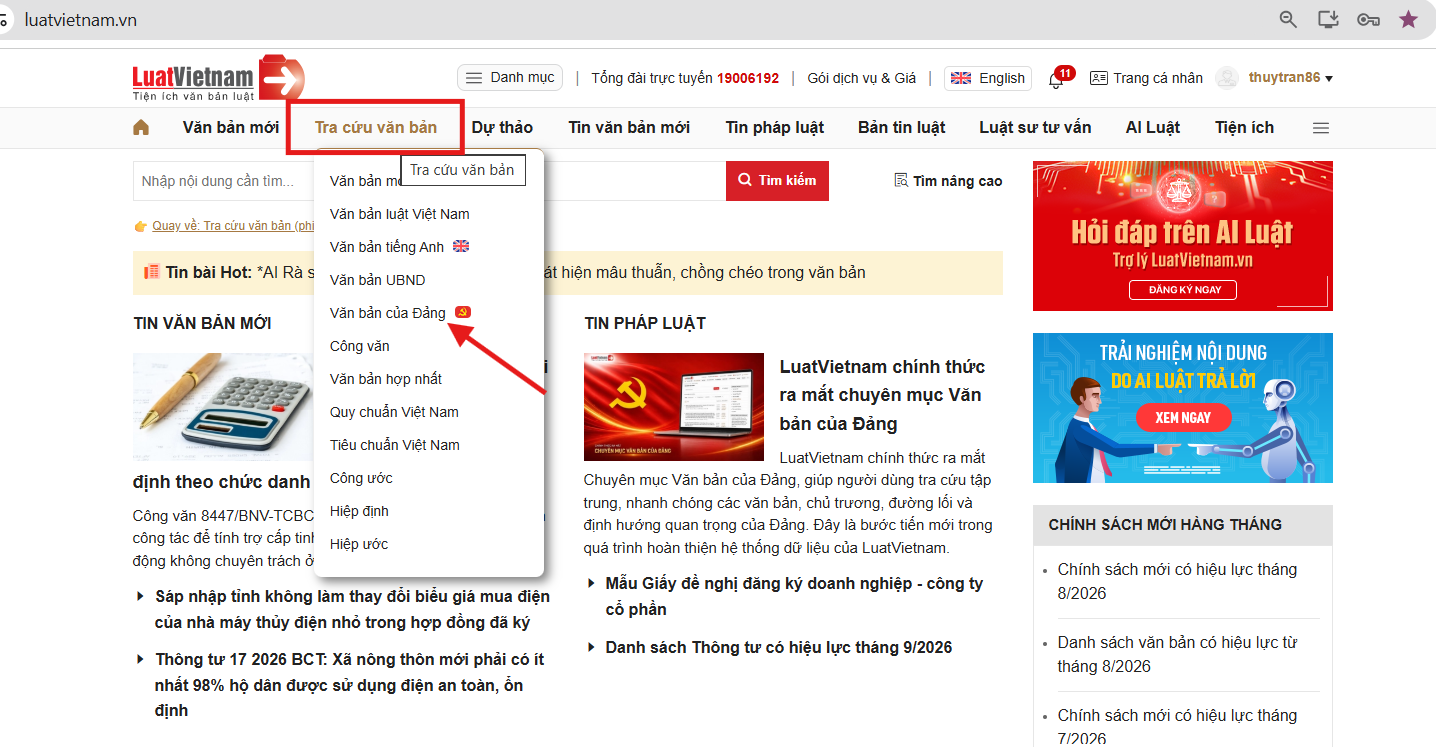Open Danh sách văn bản có hiệu lực từ tháng 8/2026
This screenshot has height=747, width=1436.
1177,654
